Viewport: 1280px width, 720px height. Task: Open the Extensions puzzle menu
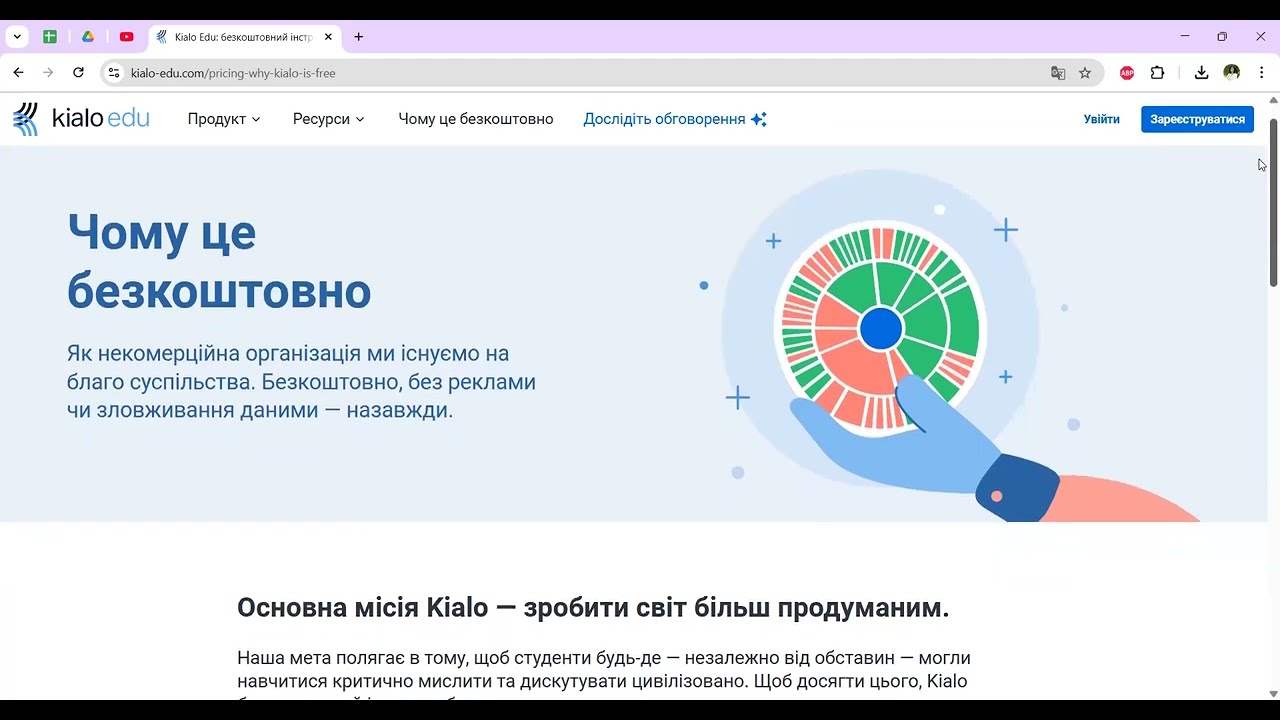pos(1158,73)
